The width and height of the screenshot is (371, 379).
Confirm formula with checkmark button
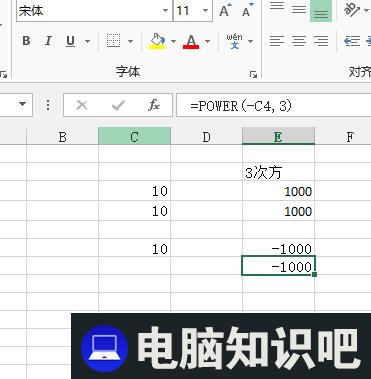[x=118, y=106]
